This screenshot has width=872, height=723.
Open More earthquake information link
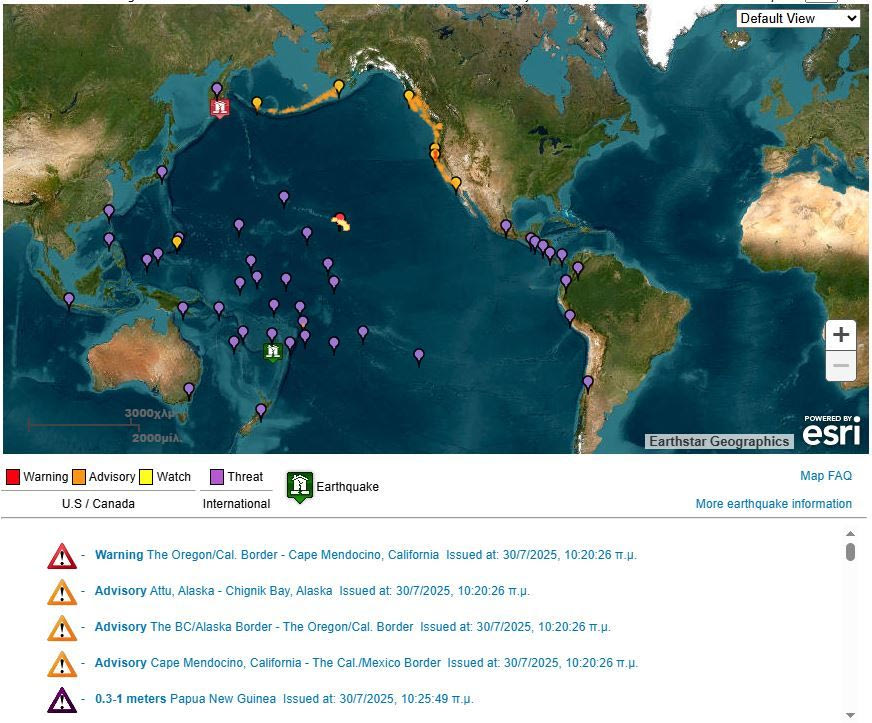point(773,504)
